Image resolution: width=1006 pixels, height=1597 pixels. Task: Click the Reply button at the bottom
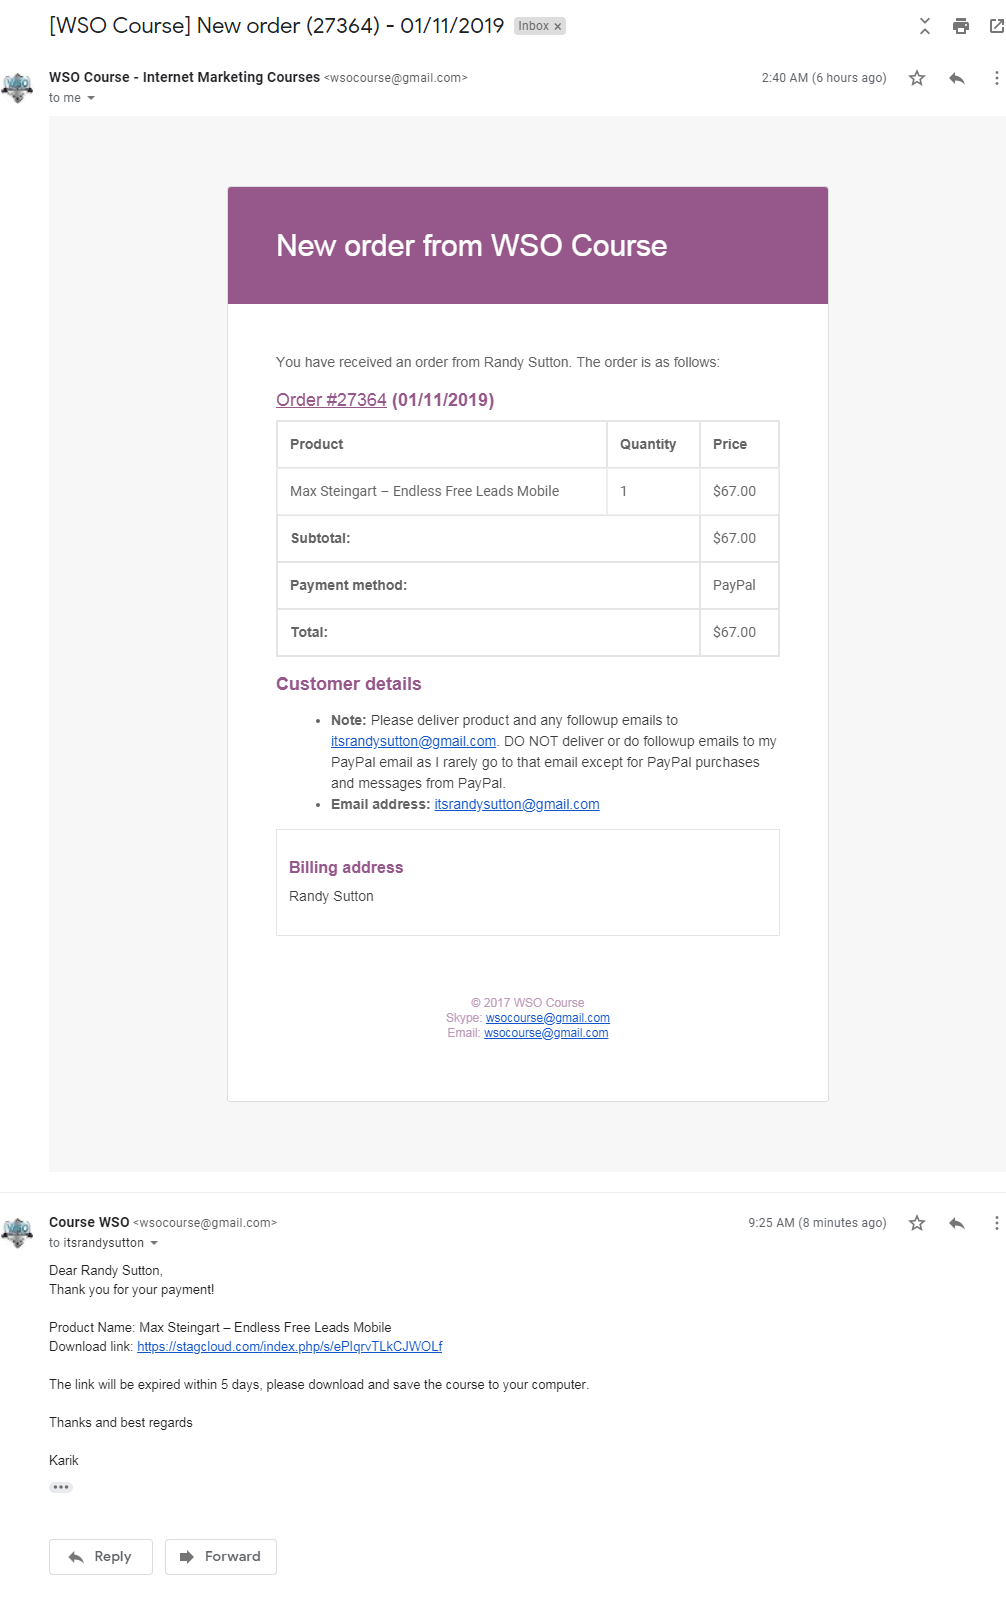click(101, 1557)
